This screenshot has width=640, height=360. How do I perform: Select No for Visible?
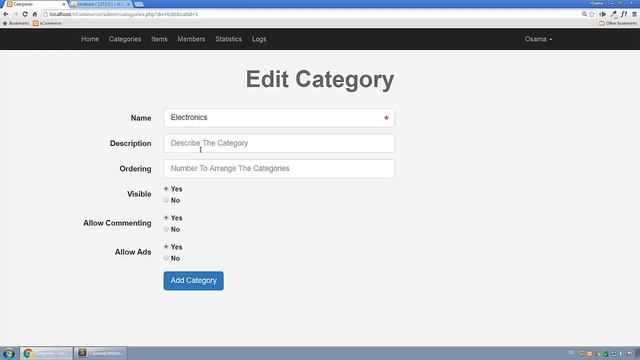coord(166,200)
